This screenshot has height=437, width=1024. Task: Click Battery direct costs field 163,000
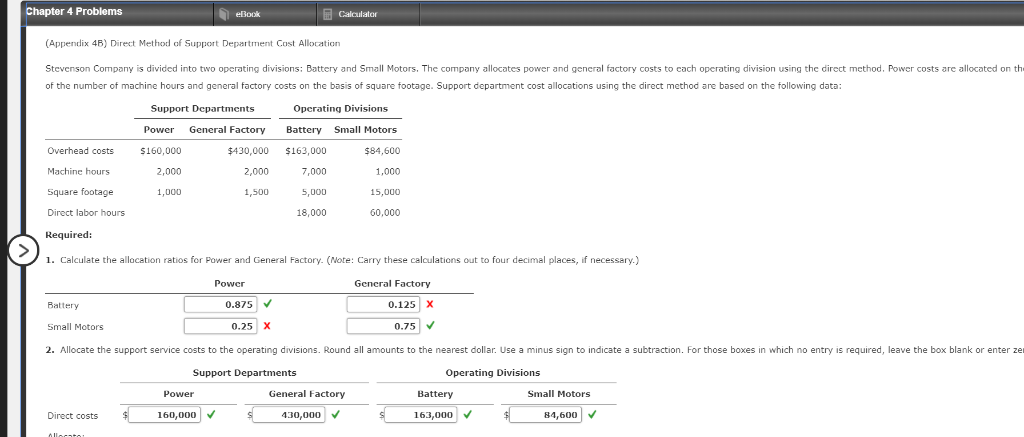421,415
